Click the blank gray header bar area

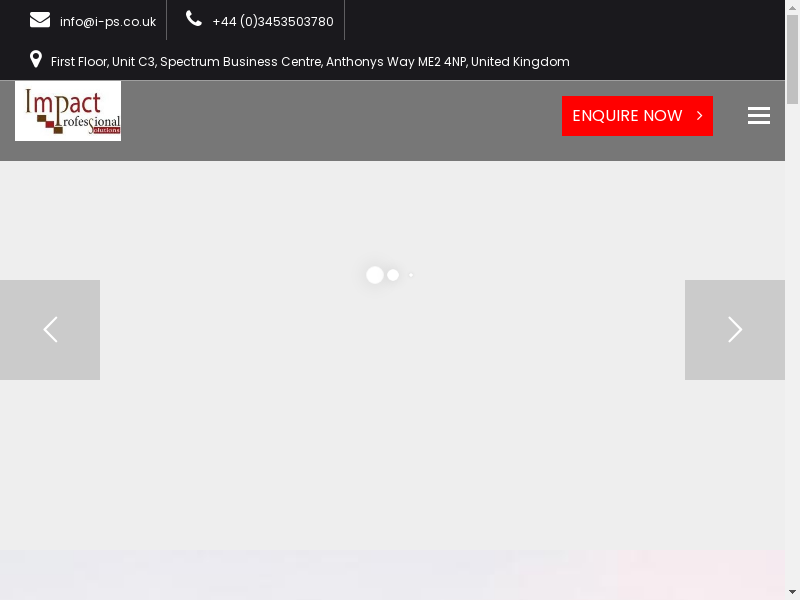point(340,120)
